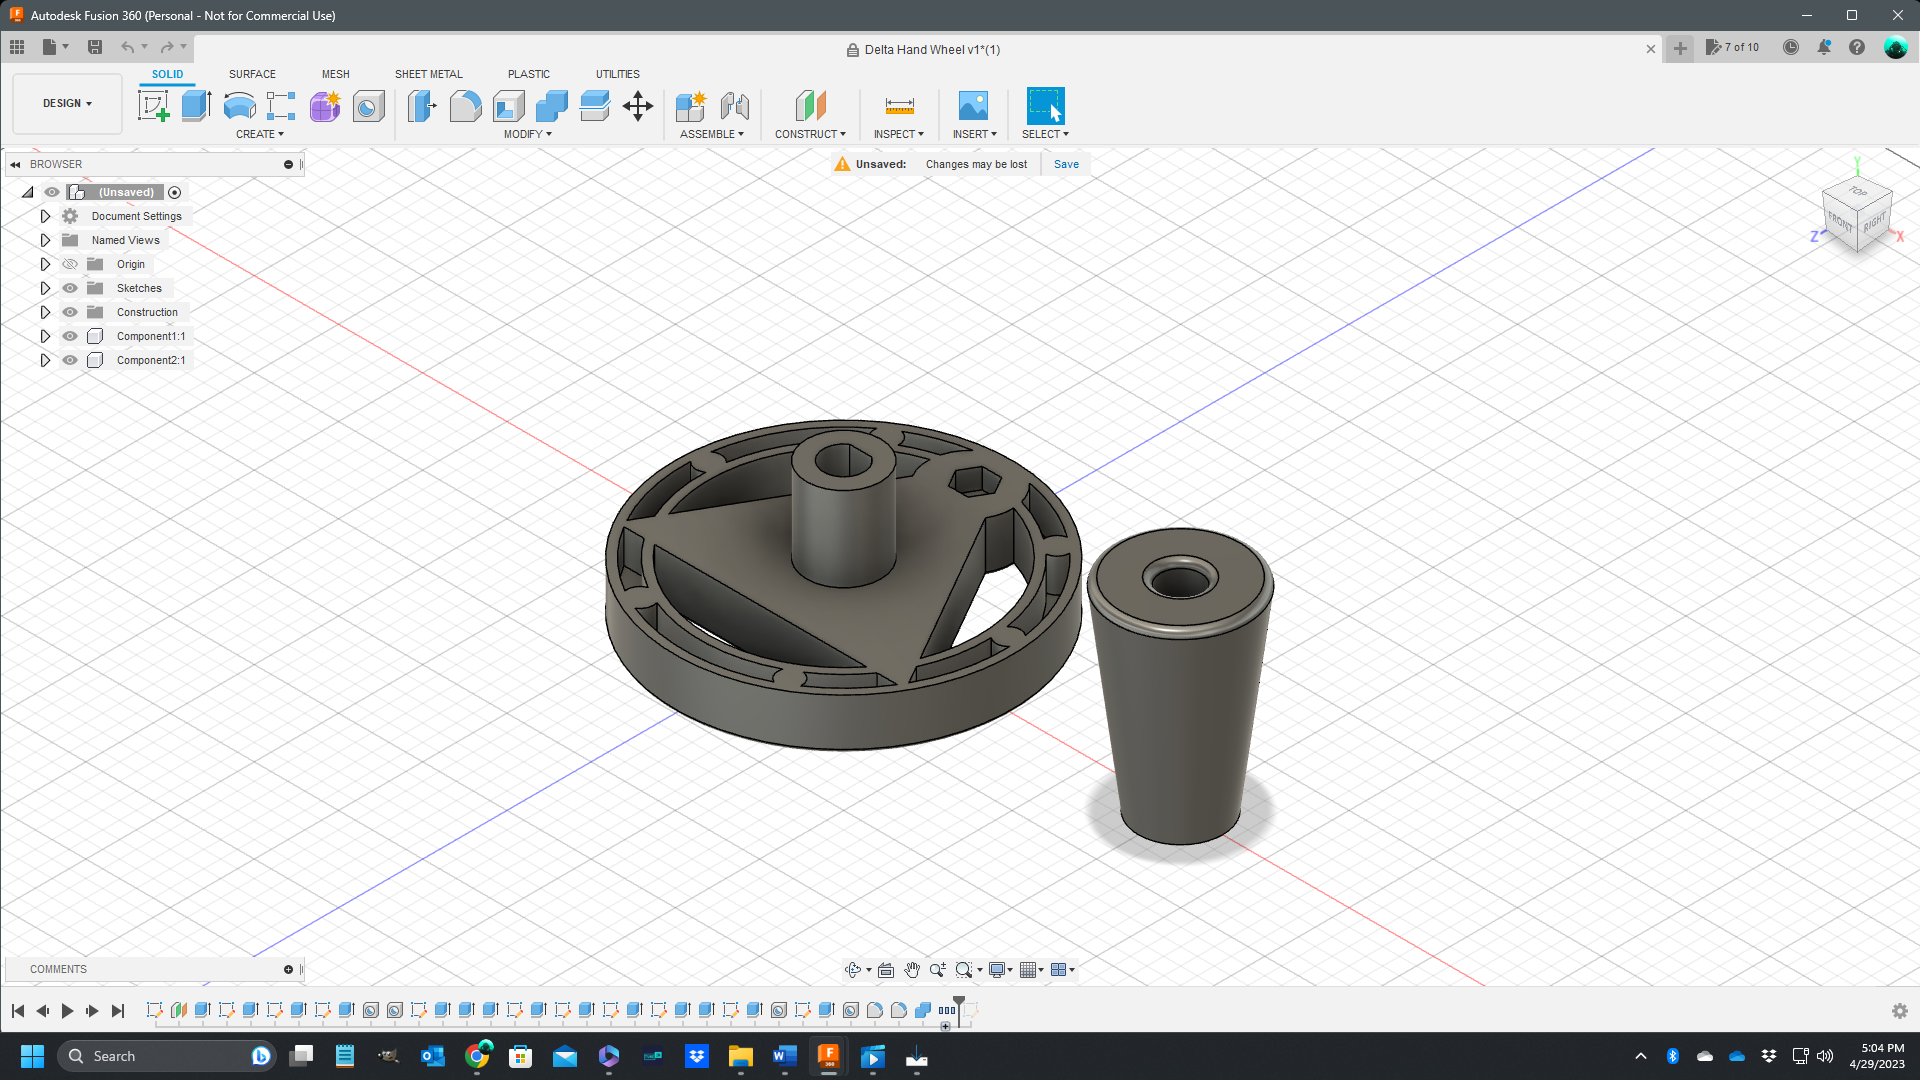1920x1080 pixels.
Task: Hide Component2:1 via eye icon
Action: [70, 360]
